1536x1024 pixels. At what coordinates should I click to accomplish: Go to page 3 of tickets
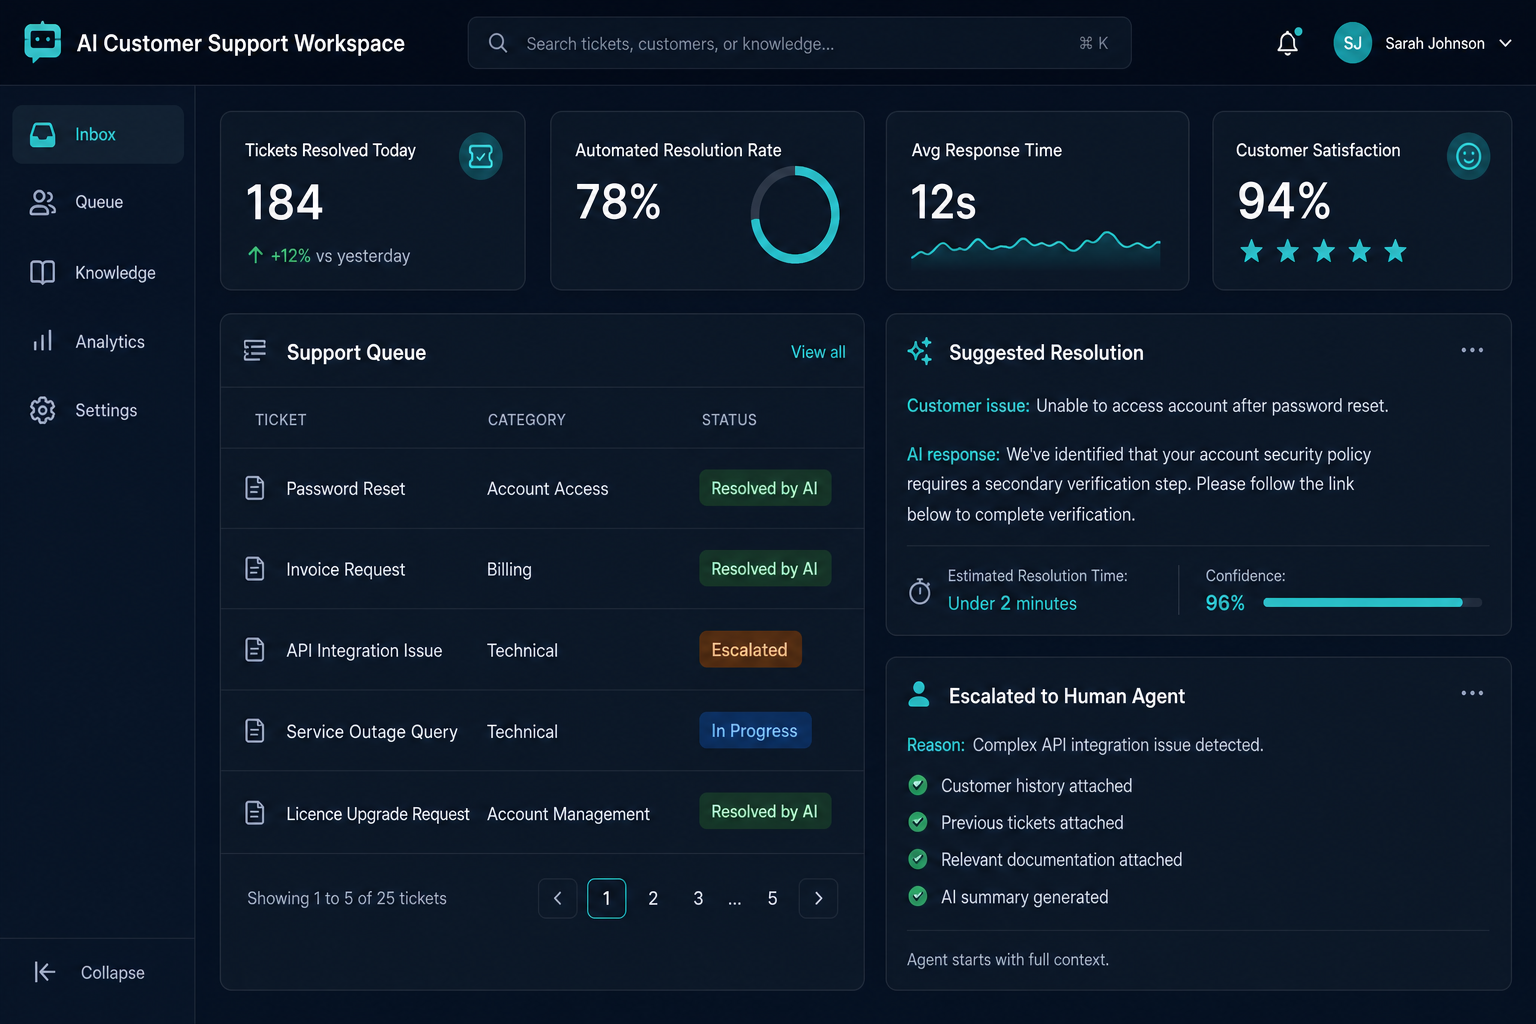point(698,898)
